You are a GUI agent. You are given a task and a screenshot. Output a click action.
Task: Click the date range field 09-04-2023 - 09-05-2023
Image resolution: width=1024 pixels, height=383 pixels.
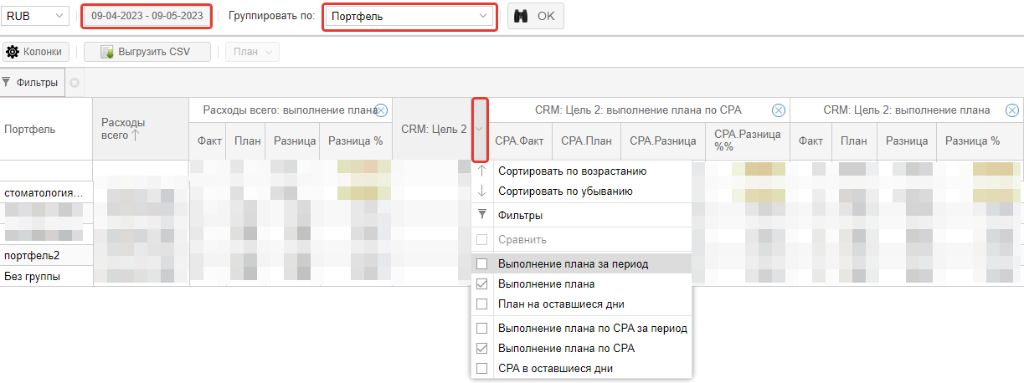(147, 16)
